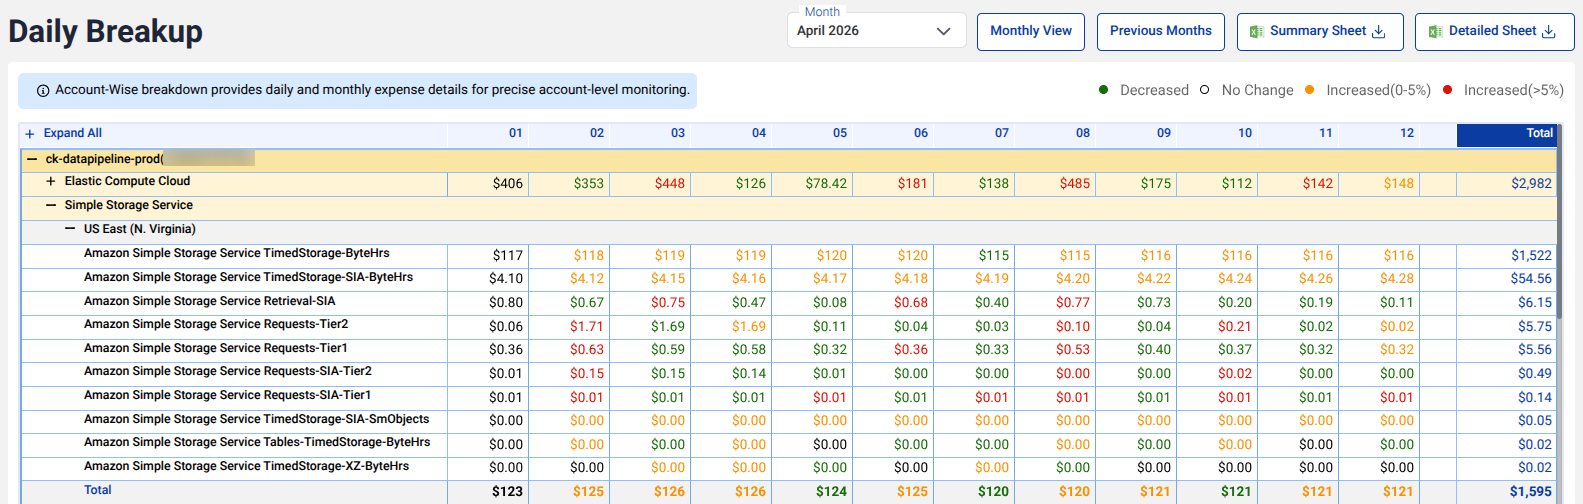Click the download icon on Detailed Sheet
Screen dimensions: 1583x504
[x=1549, y=32]
